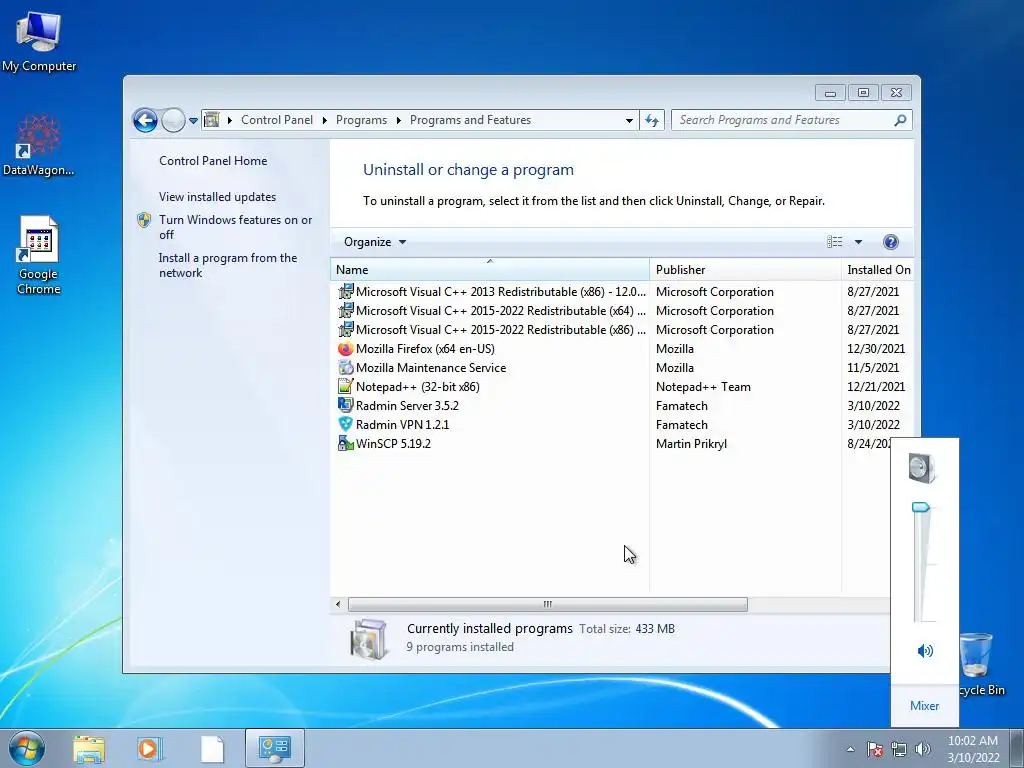Select the Google Chrome desktop shortcut
Screen dimensions: 1024x768
(39, 255)
